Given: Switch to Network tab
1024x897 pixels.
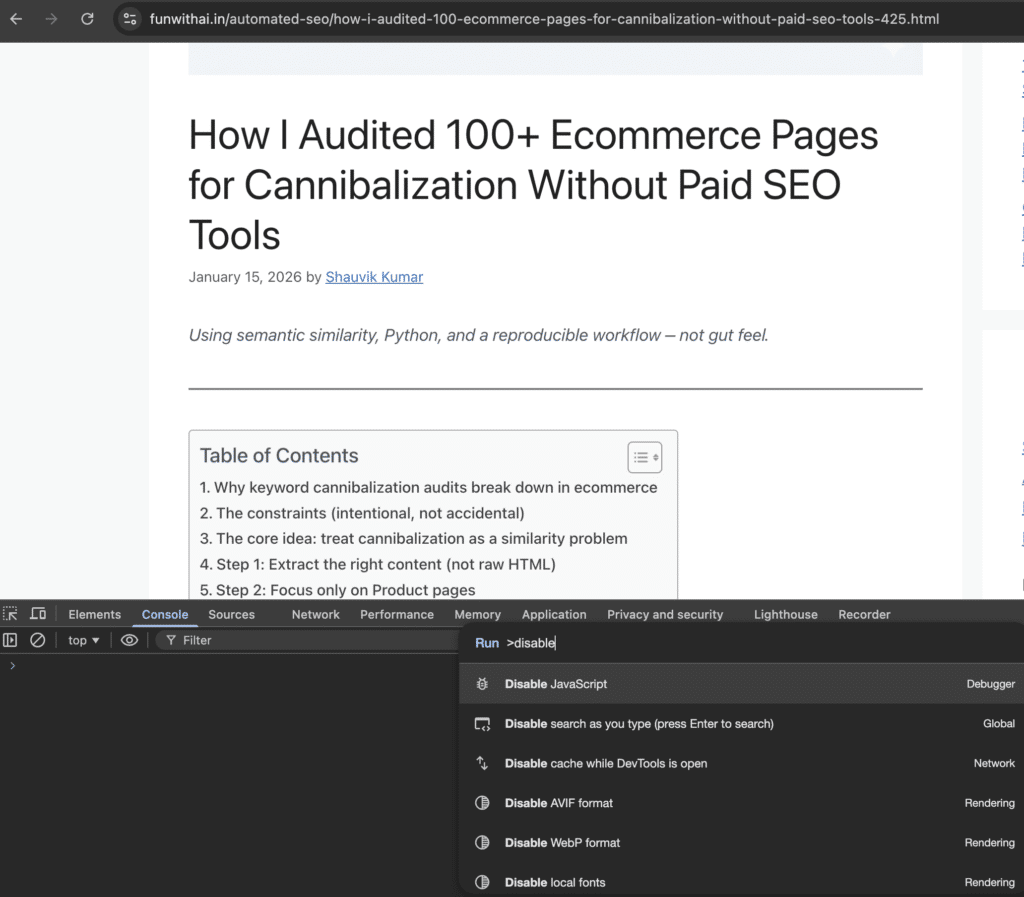Looking at the screenshot, I should [315, 614].
